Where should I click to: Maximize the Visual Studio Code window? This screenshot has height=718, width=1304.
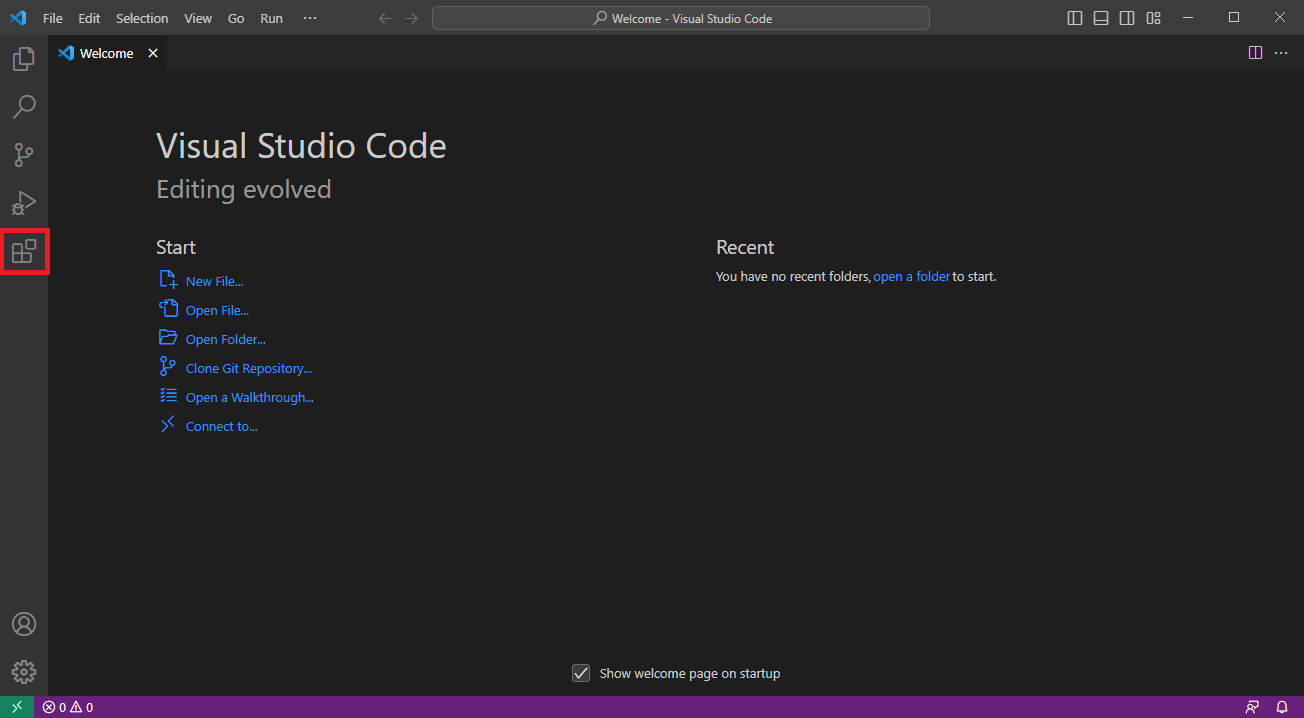(1234, 18)
